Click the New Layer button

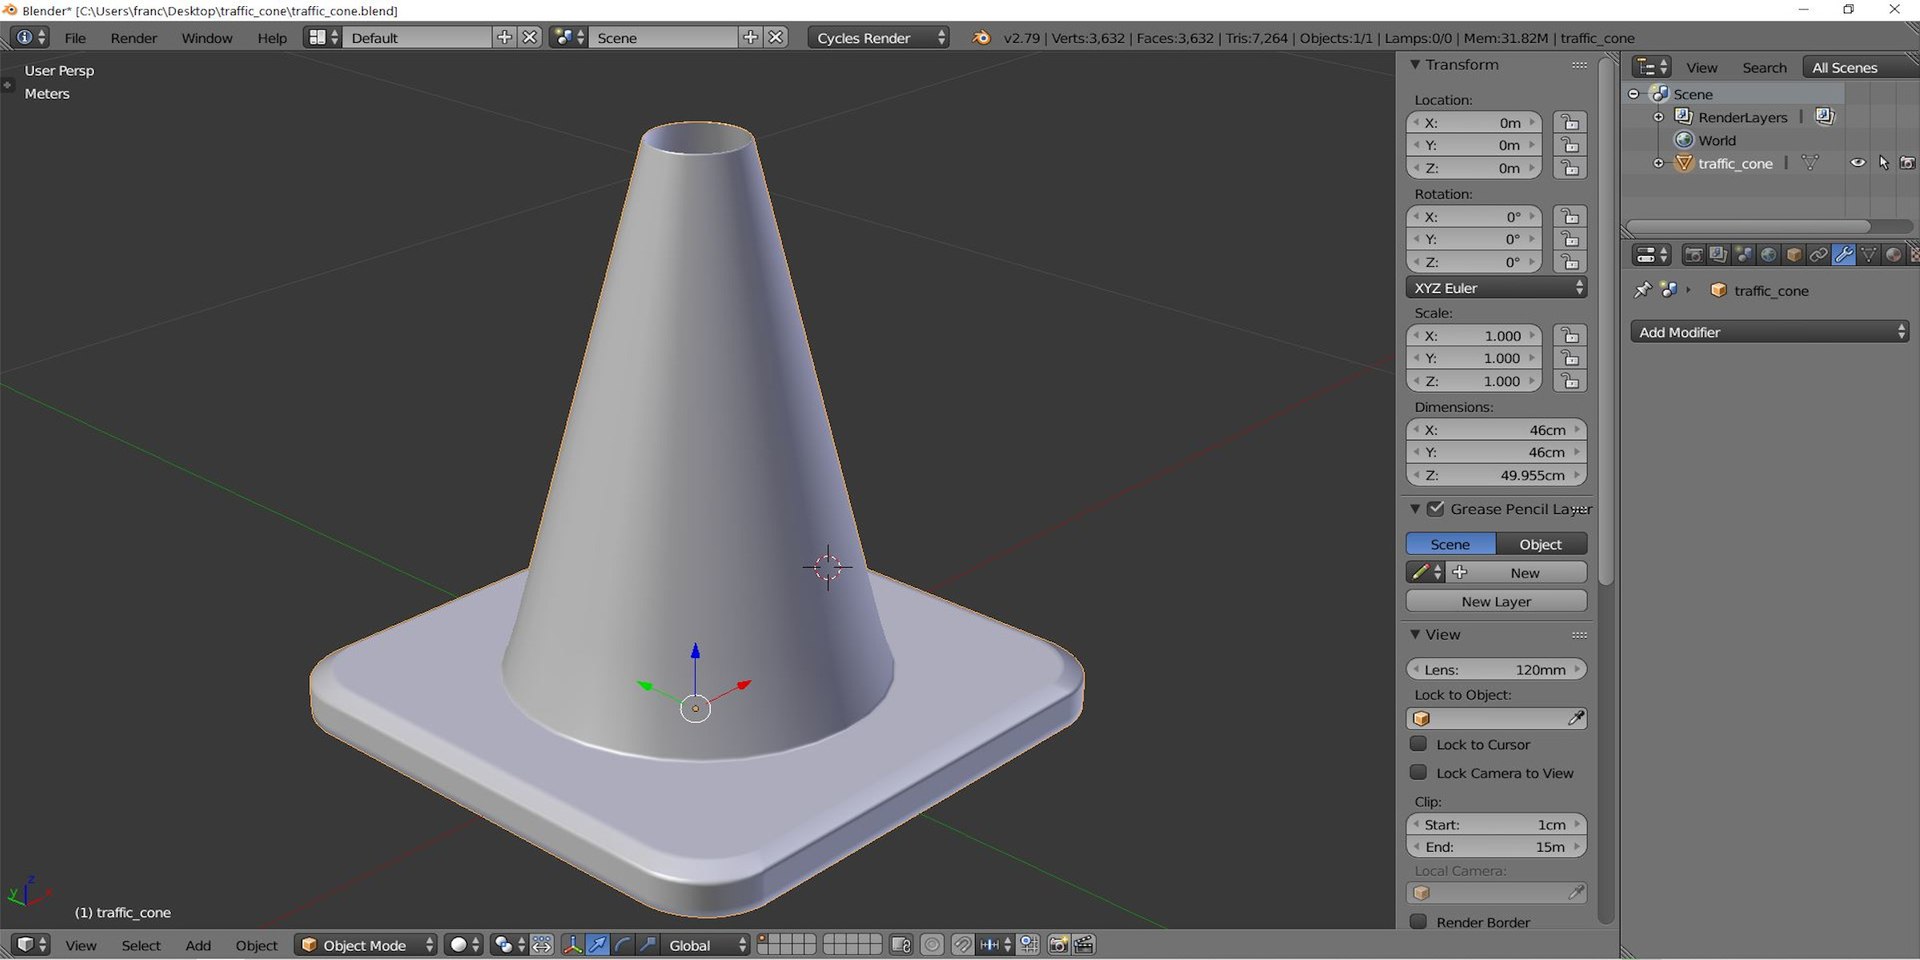1496,601
